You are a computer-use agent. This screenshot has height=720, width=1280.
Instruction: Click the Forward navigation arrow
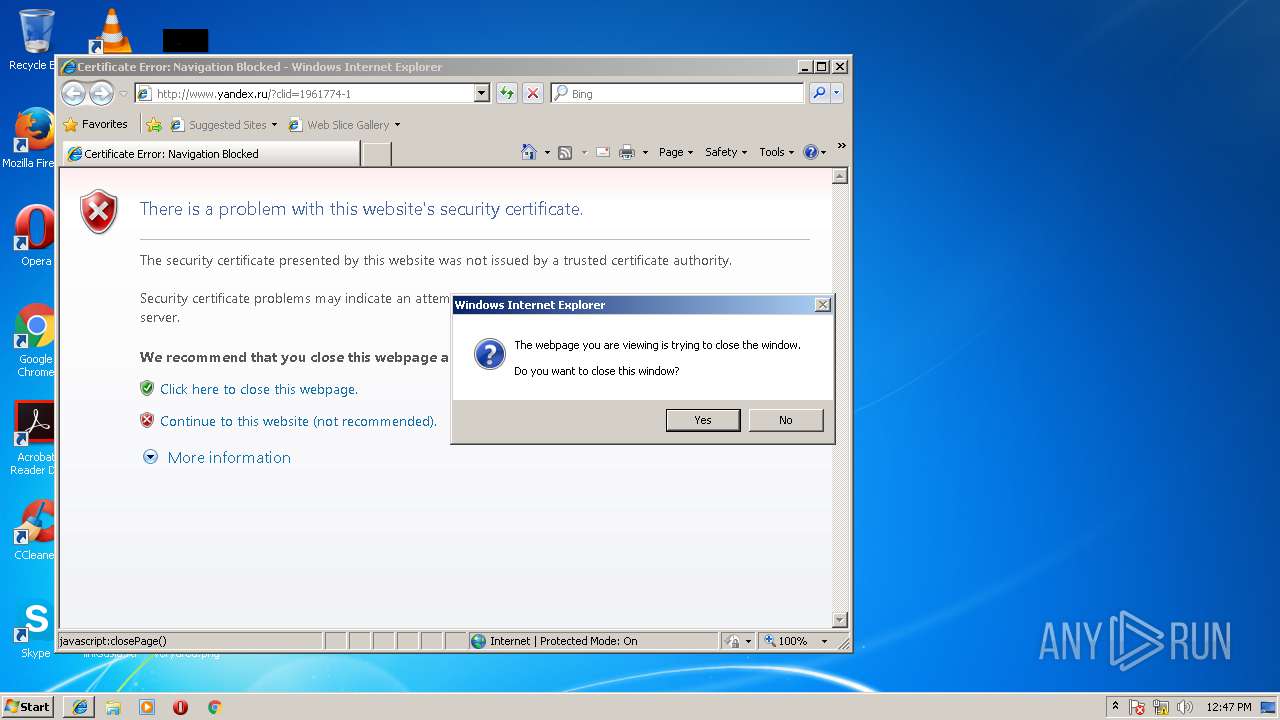[x=101, y=93]
